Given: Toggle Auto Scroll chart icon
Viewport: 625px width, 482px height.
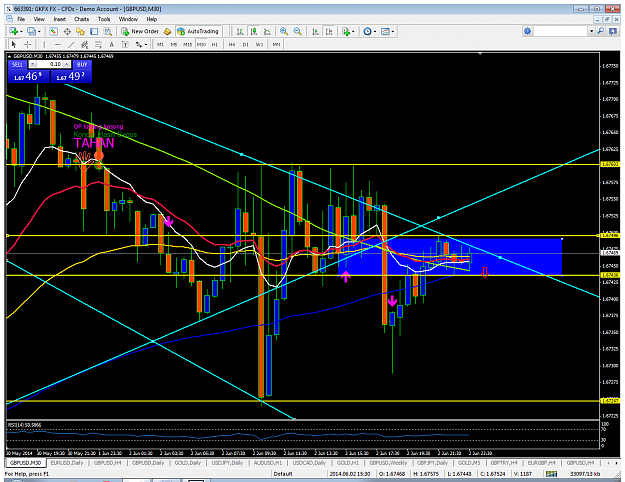Looking at the screenshot, I should [315, 31].
